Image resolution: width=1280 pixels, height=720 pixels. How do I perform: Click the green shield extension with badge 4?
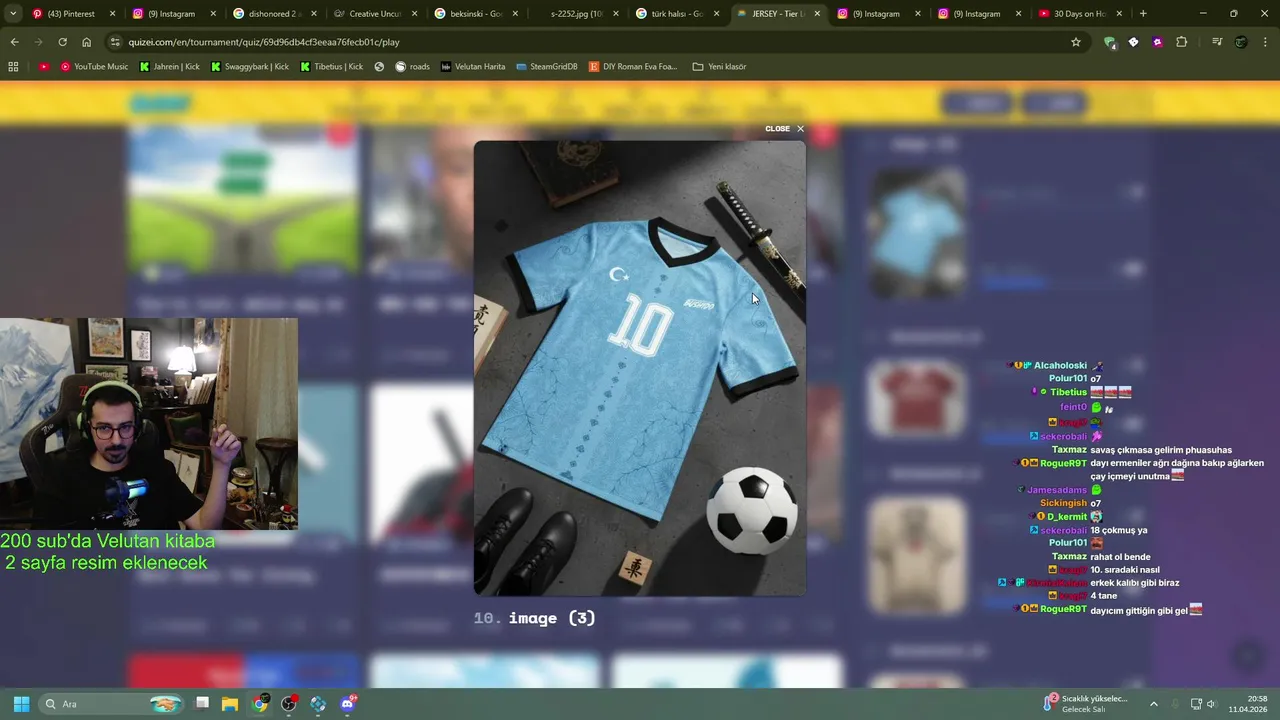1110,42
